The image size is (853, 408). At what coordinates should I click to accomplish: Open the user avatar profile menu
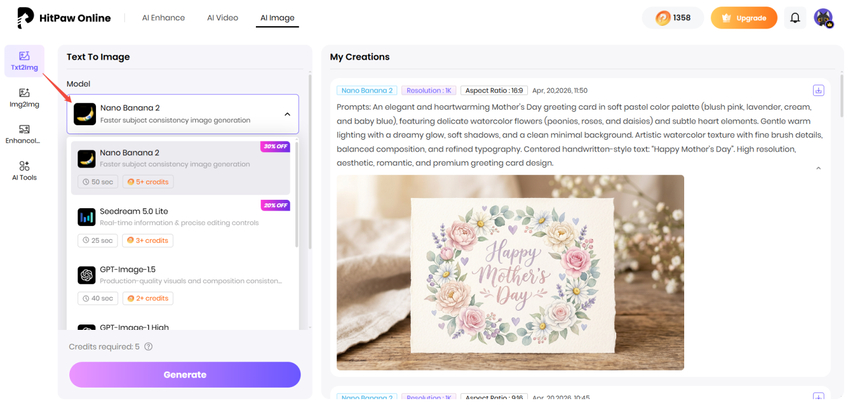[x=824, y=18]
